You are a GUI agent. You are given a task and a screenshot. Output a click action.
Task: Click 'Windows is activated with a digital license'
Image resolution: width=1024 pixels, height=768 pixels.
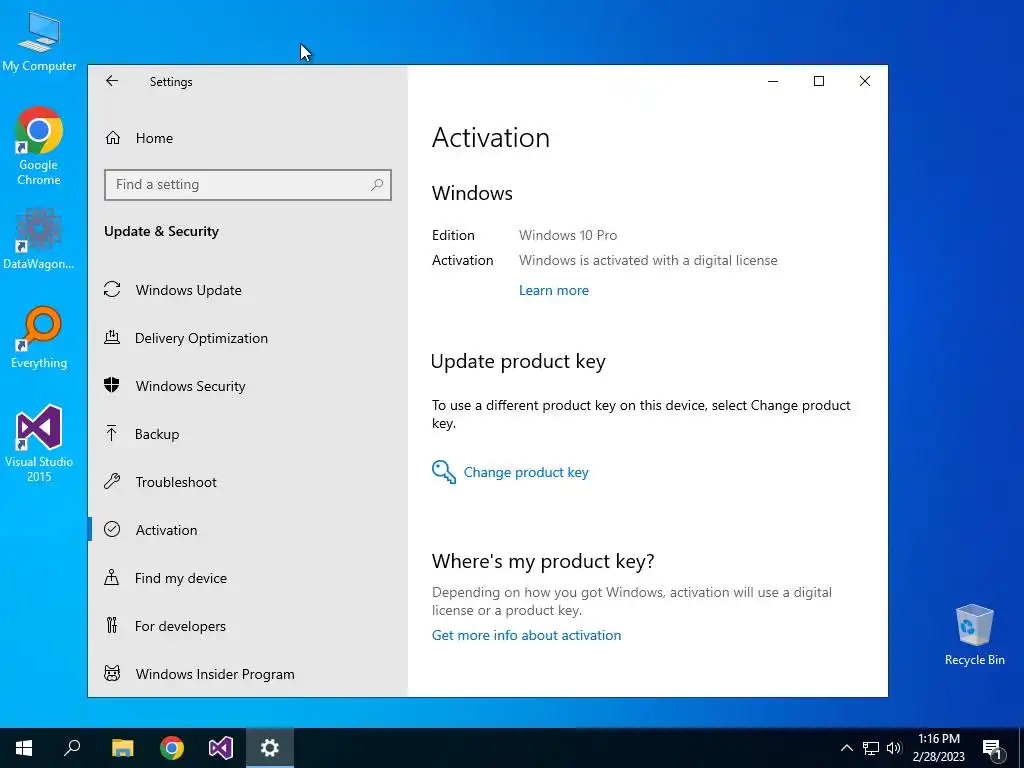point(648,261)
